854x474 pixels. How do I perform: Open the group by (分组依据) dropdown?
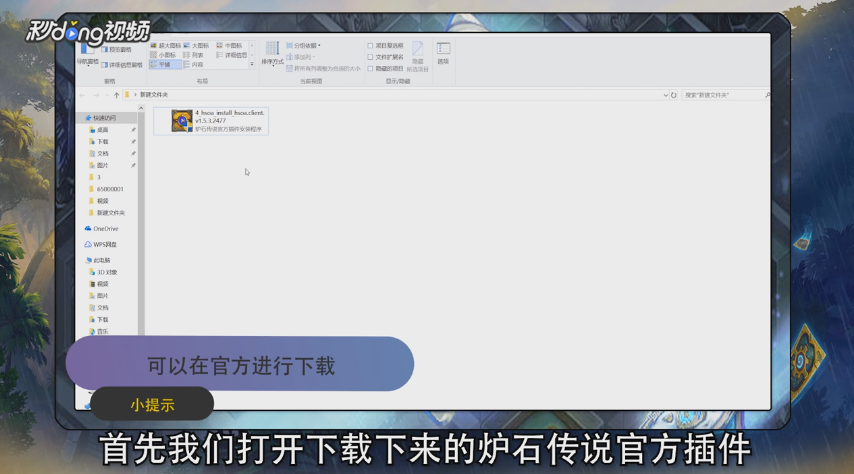pyautogui.click(x=303, y=46)
